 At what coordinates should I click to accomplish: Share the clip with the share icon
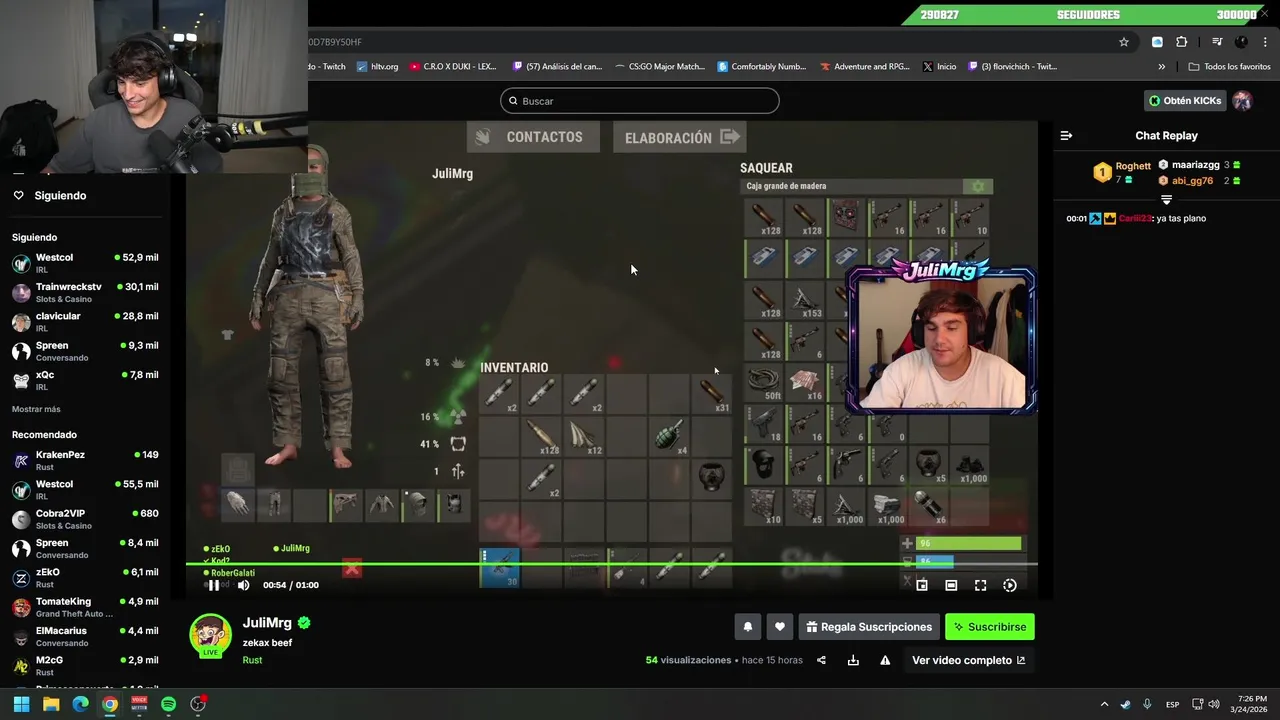click(x=821, y=660)
